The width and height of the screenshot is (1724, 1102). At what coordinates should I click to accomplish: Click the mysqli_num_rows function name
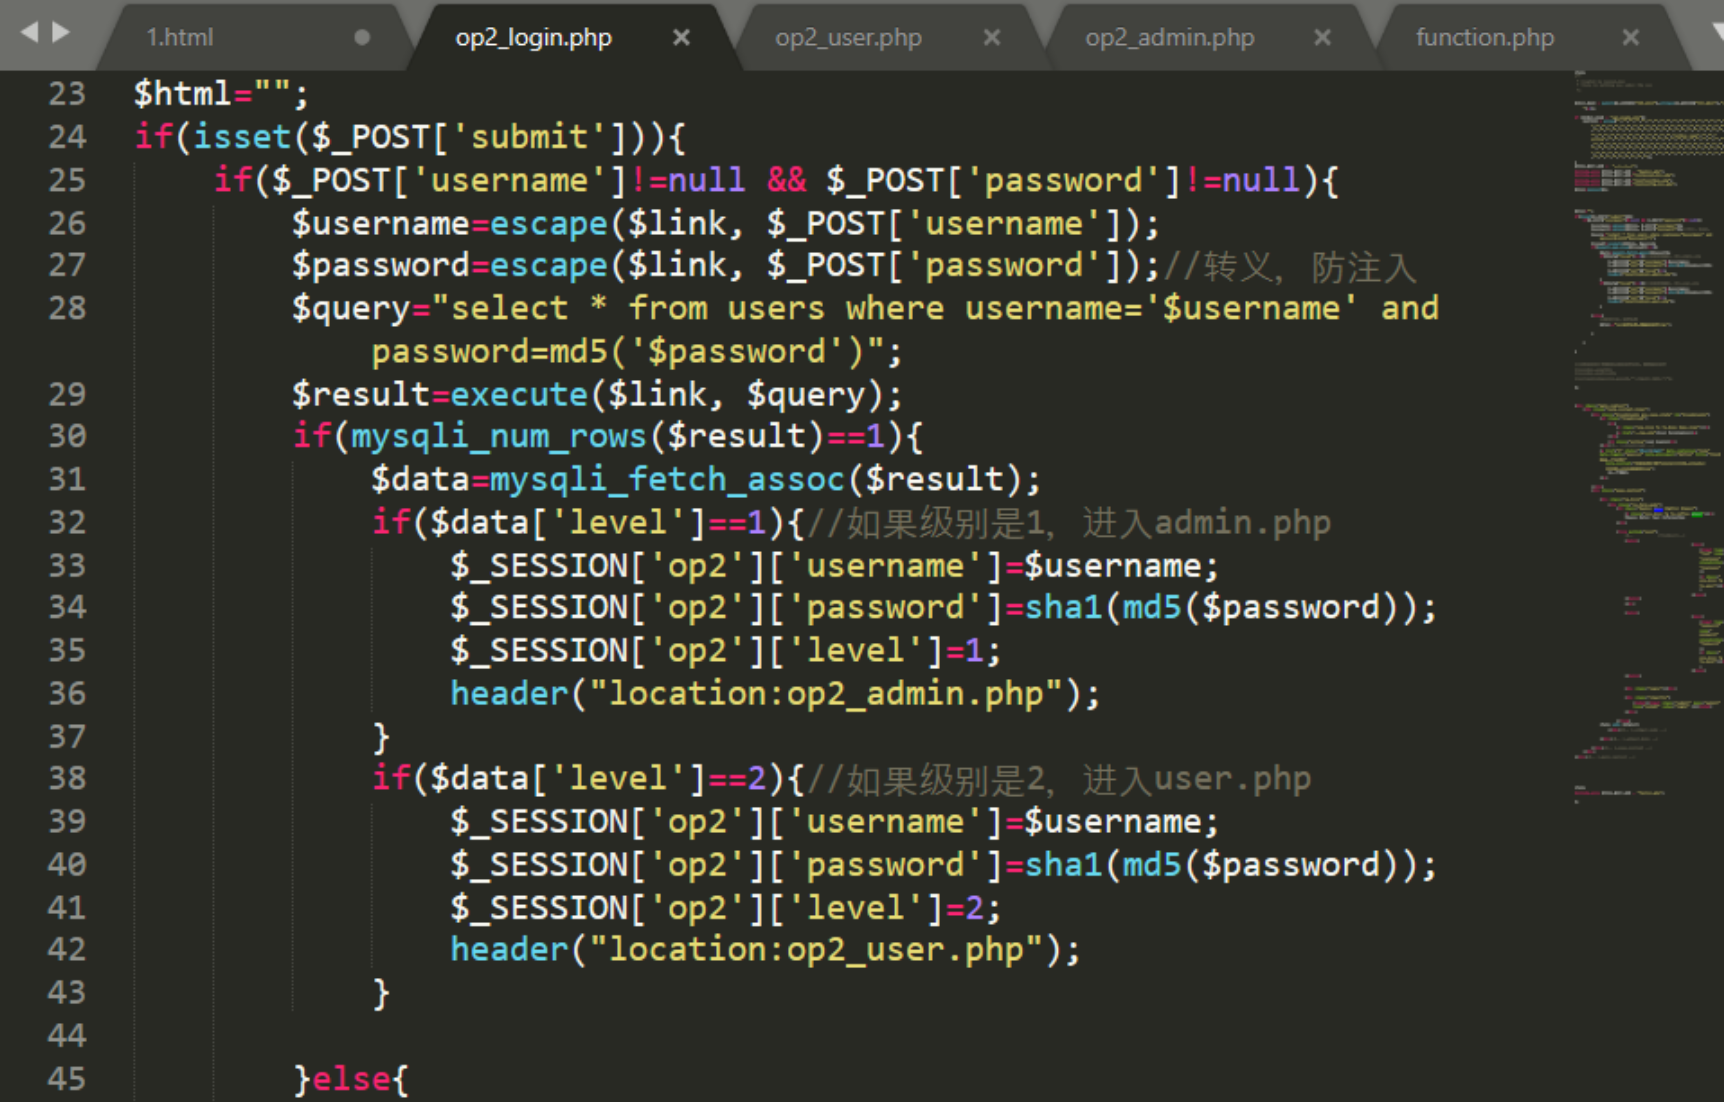[499, 436]
